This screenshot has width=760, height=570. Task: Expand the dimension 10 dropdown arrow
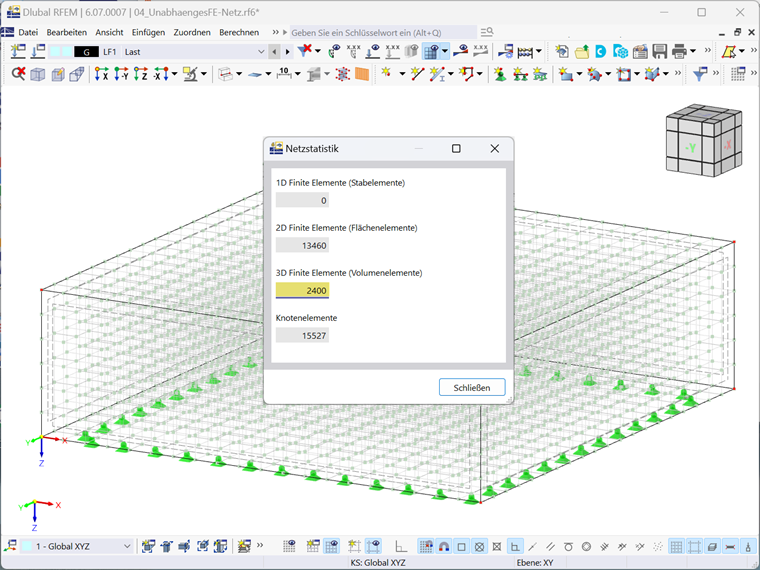[x=297, y=74]
